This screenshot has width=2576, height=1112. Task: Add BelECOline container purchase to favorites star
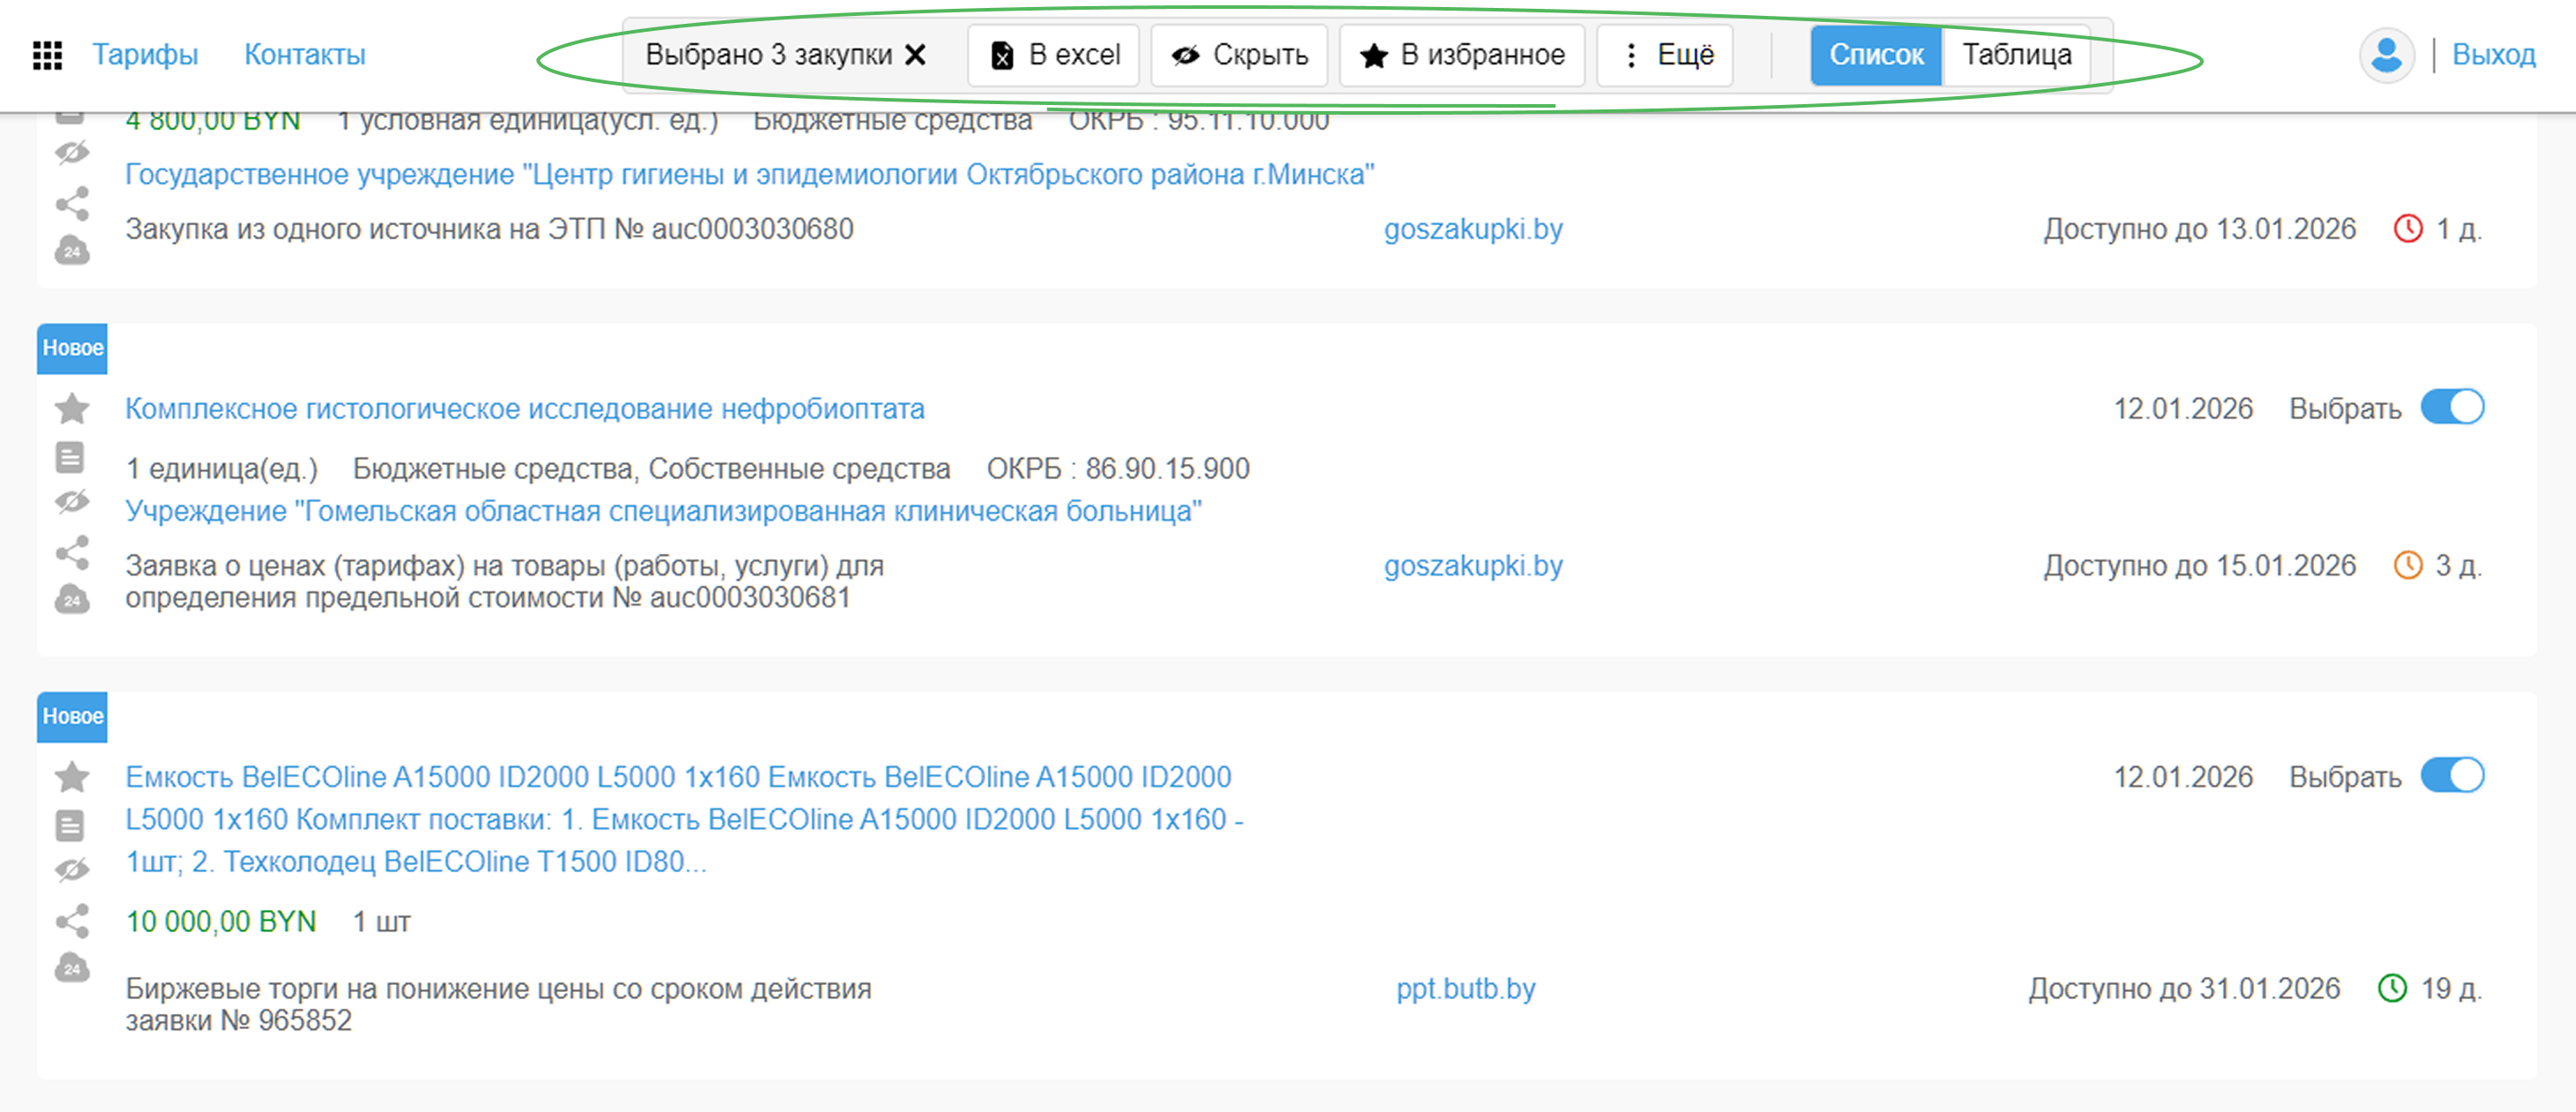pos(72,777)
